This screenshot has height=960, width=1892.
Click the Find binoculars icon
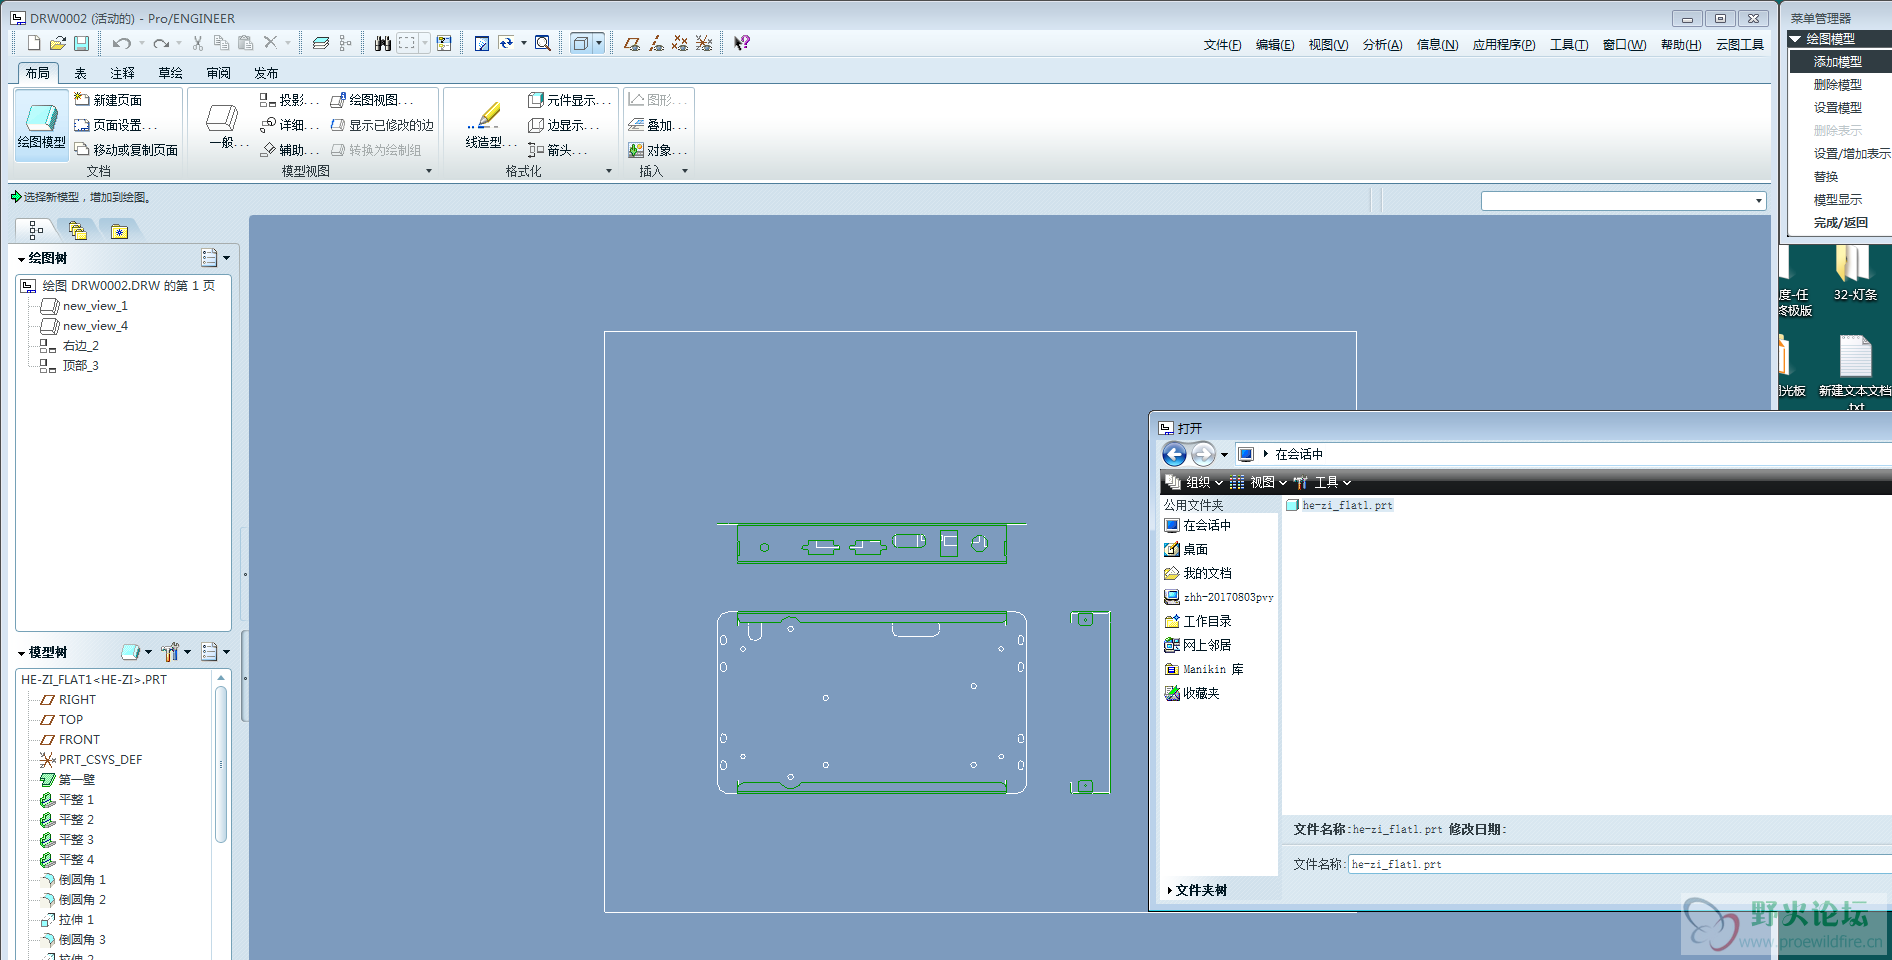tap(383, 43)
